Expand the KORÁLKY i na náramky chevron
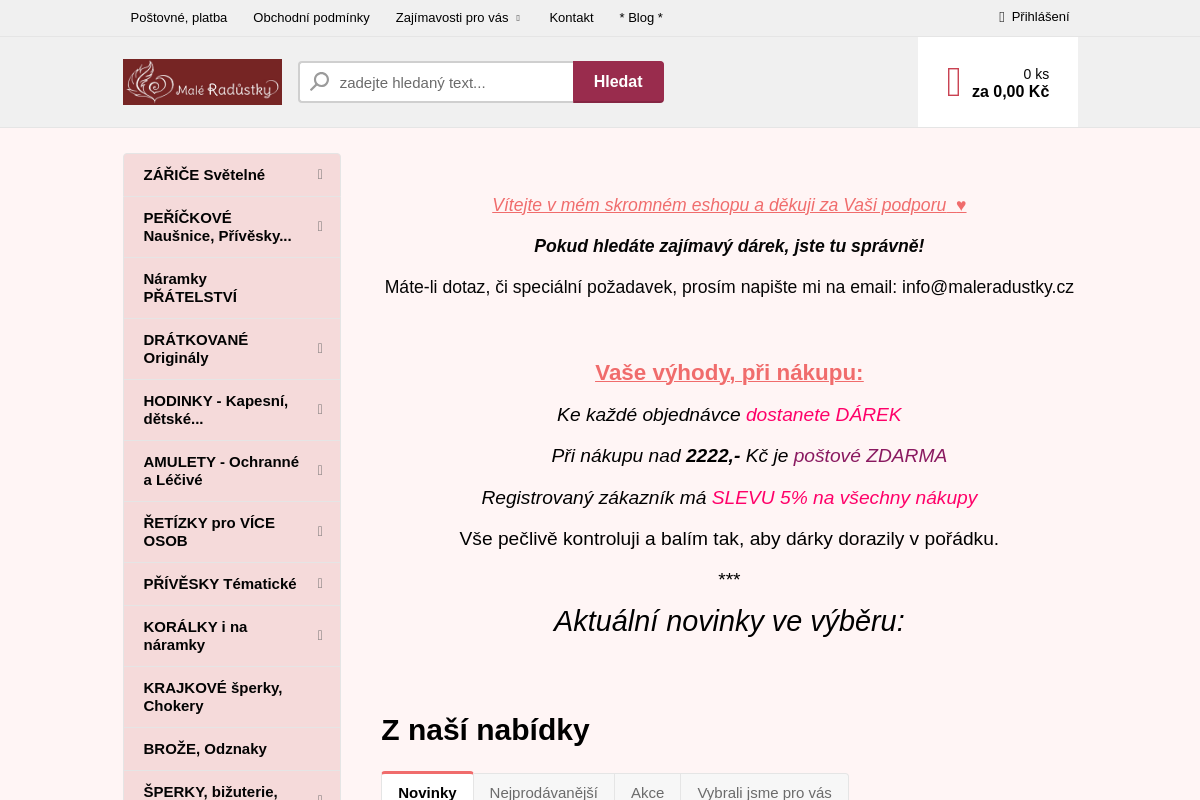Image resolution: width=1200 pixels, height=800 pixels. (319, 634)
